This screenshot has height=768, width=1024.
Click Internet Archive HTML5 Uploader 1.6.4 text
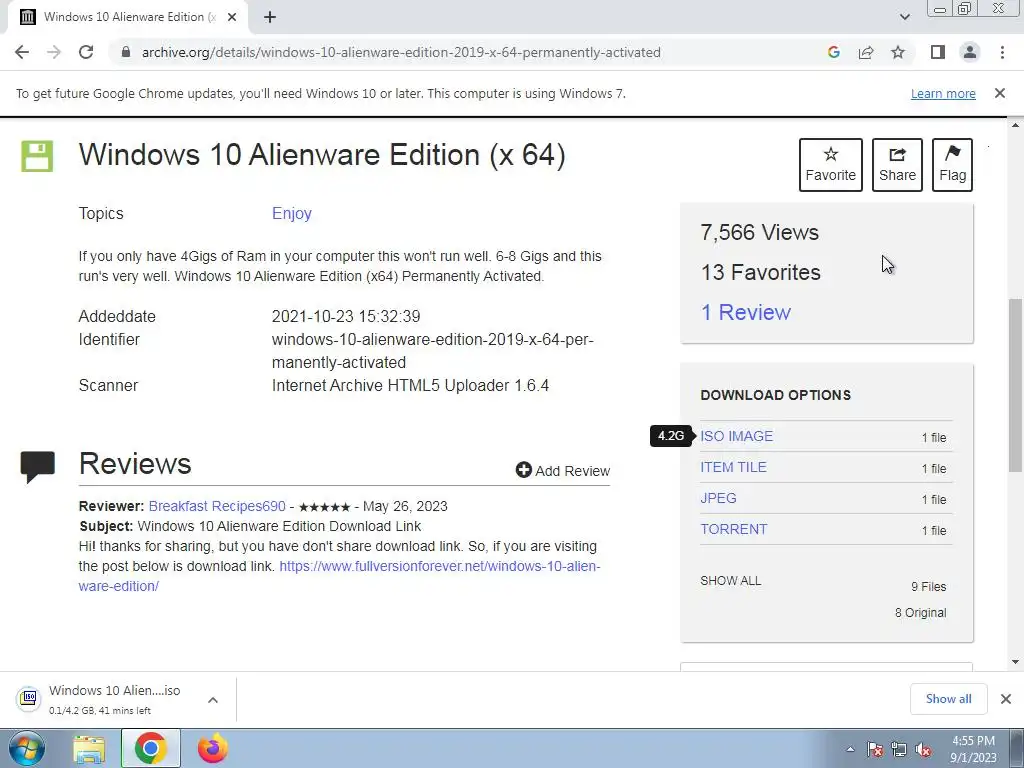point(410,385)
